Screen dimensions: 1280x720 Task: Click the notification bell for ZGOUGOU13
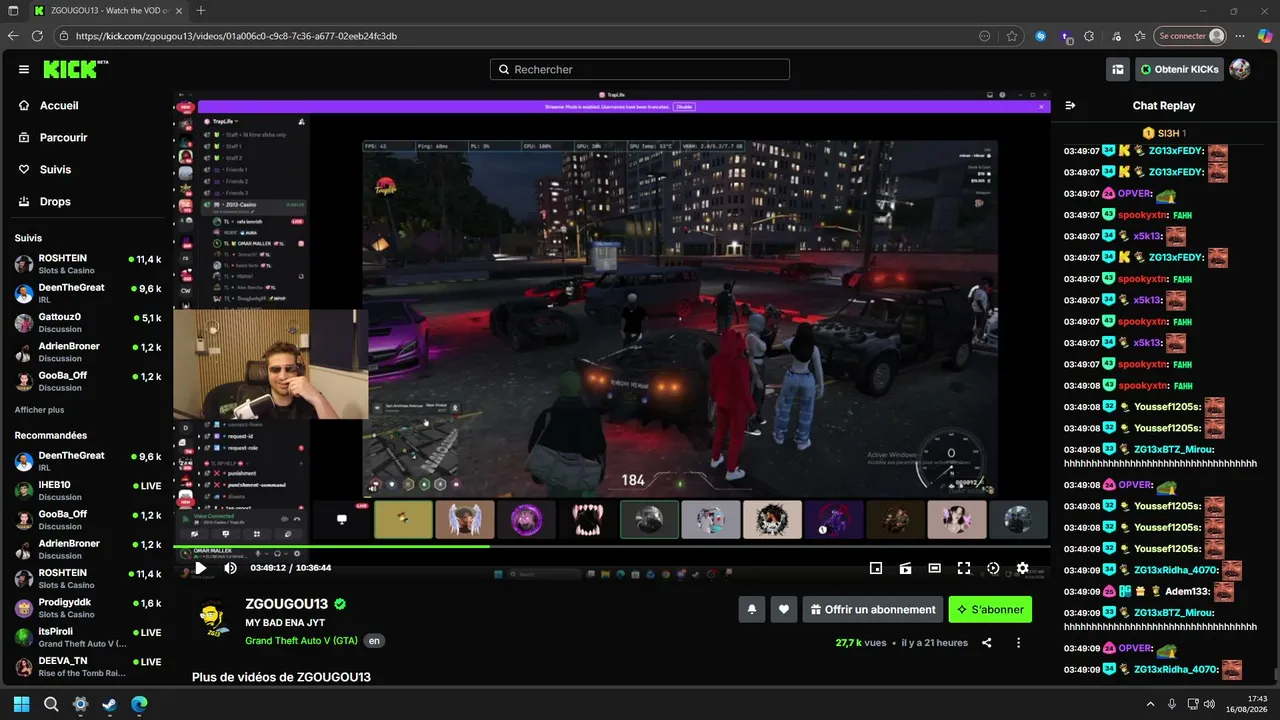click(752, 609)
